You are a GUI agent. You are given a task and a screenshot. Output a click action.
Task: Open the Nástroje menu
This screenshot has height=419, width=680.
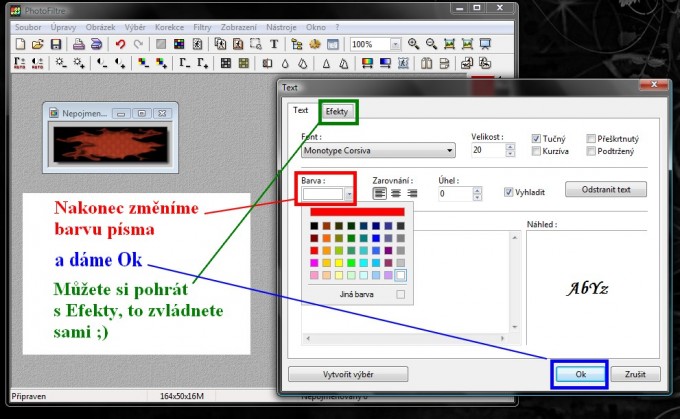(x=281, y=27)
